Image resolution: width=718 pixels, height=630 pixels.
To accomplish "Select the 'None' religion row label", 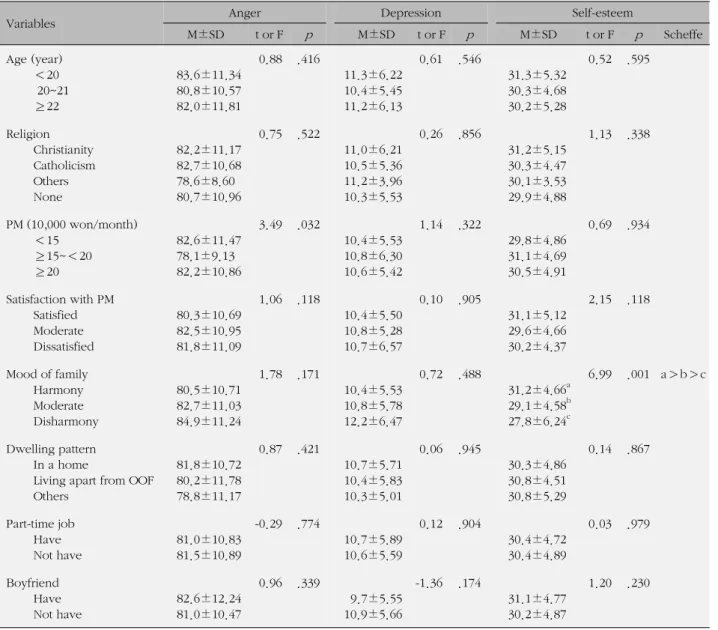I will (x=48, y=197).
